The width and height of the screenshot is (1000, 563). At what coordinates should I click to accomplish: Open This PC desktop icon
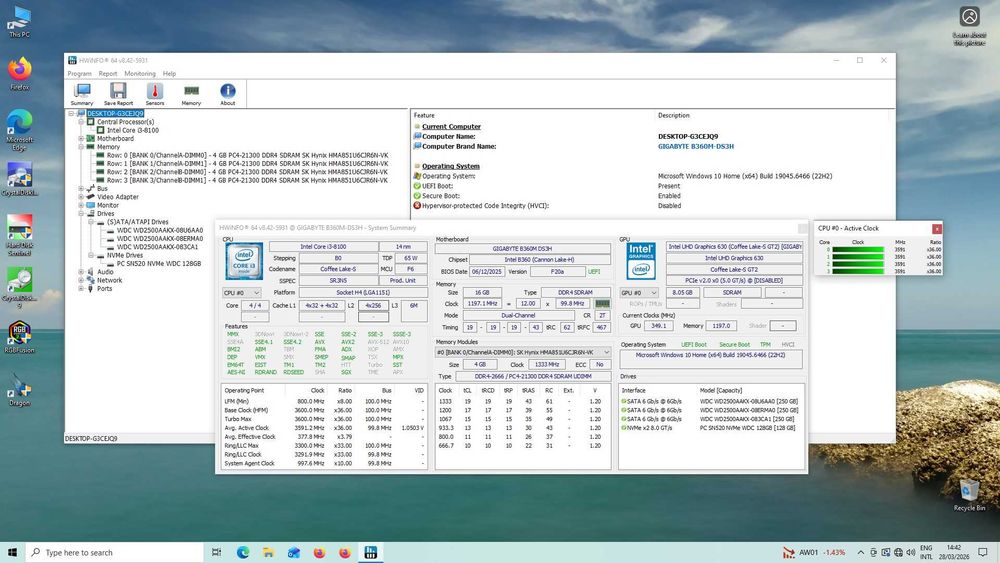click(x=19, y=22)
